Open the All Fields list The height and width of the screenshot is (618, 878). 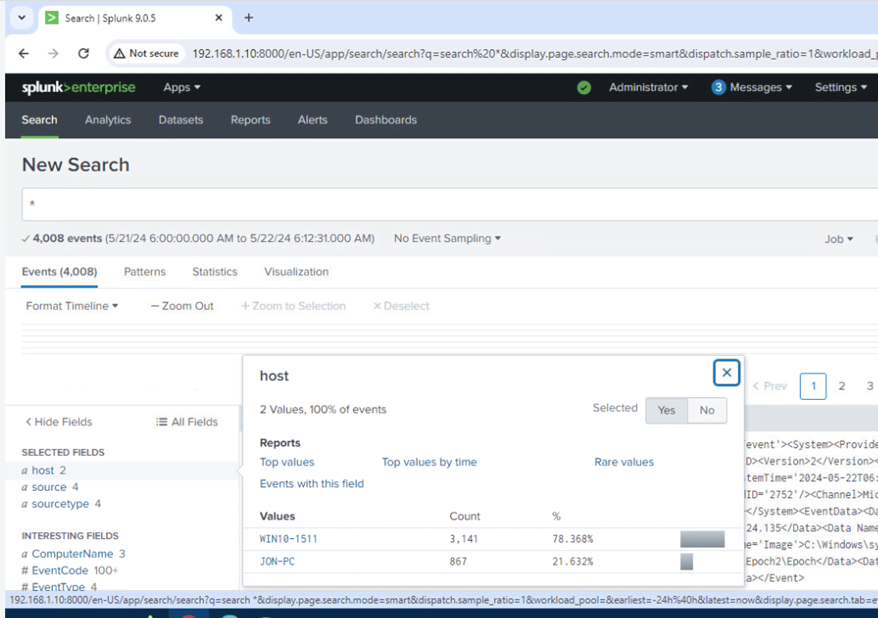186,422
